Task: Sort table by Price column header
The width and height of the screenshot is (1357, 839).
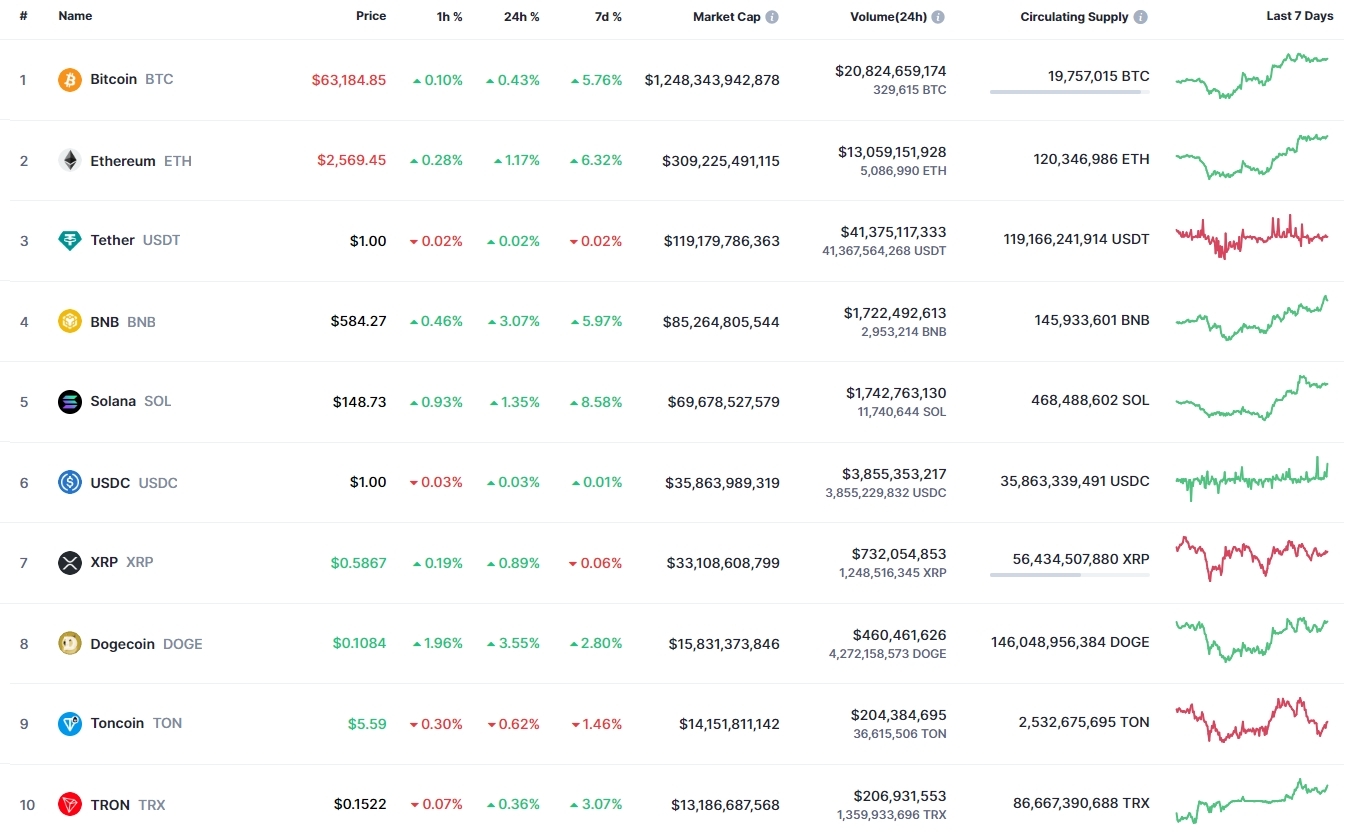Action: (370, 17)
